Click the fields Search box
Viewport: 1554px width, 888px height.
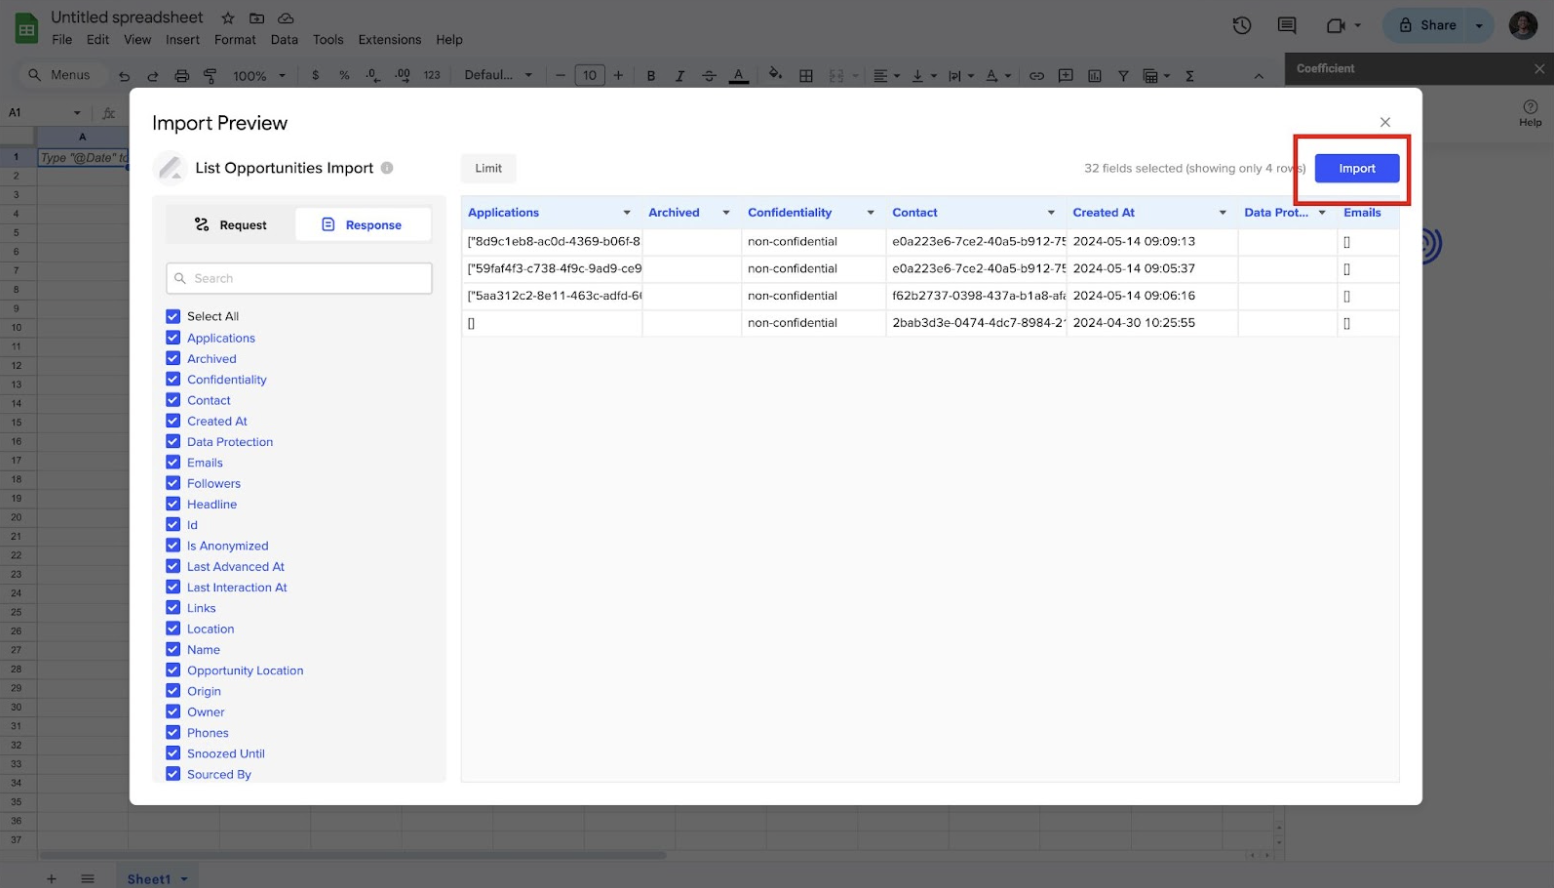tap(299, 278)
